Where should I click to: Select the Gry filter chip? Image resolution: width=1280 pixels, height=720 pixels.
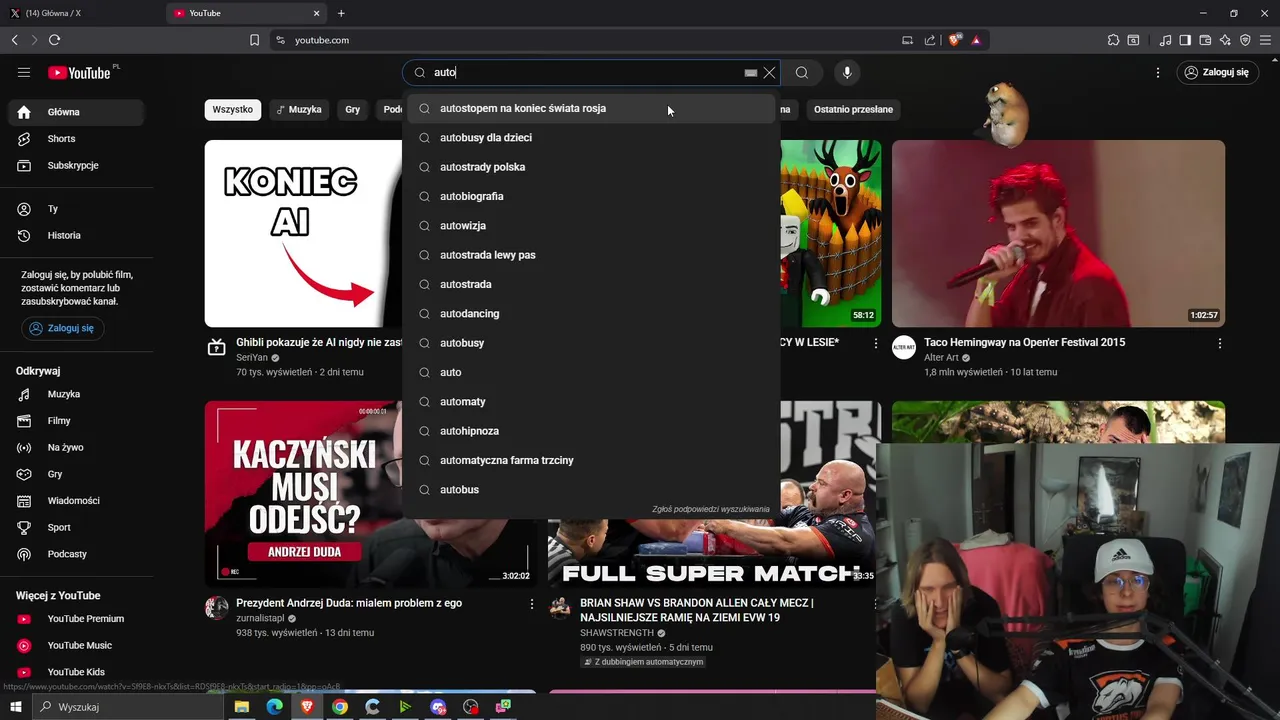(352, 109)
